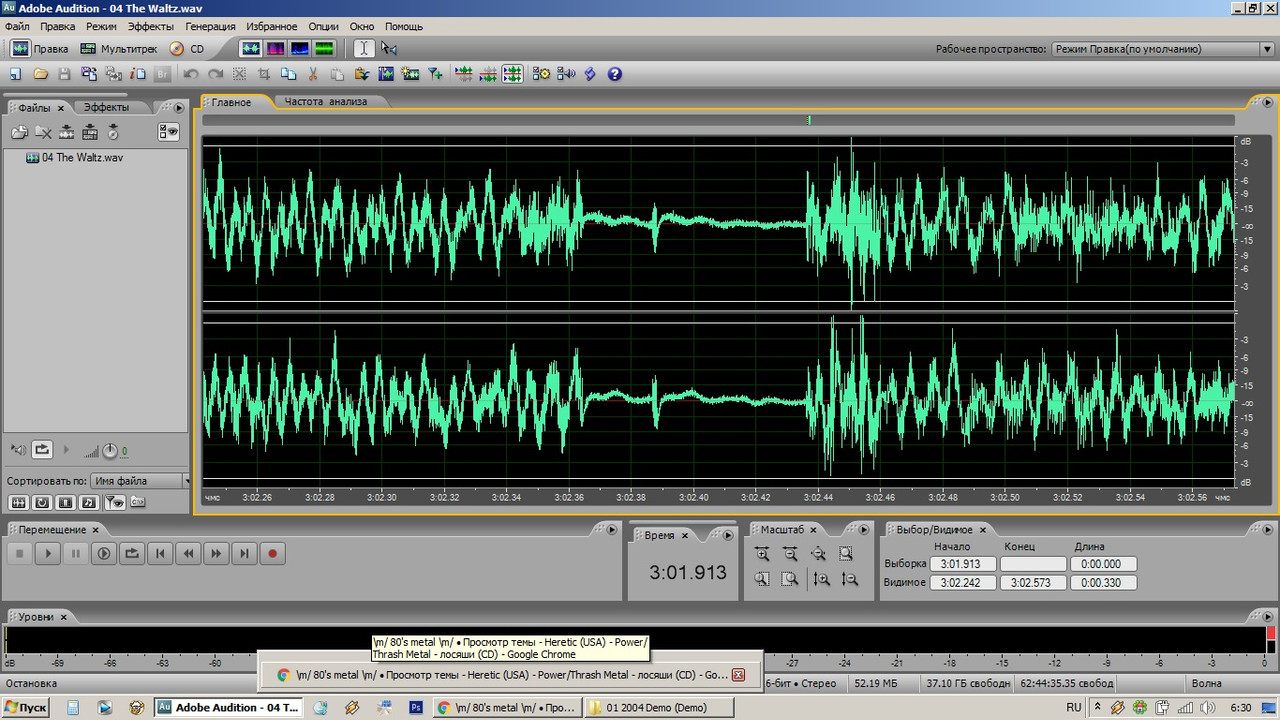
Task: Click the scissors Cut icon
Action: click(x=312, y=74)
